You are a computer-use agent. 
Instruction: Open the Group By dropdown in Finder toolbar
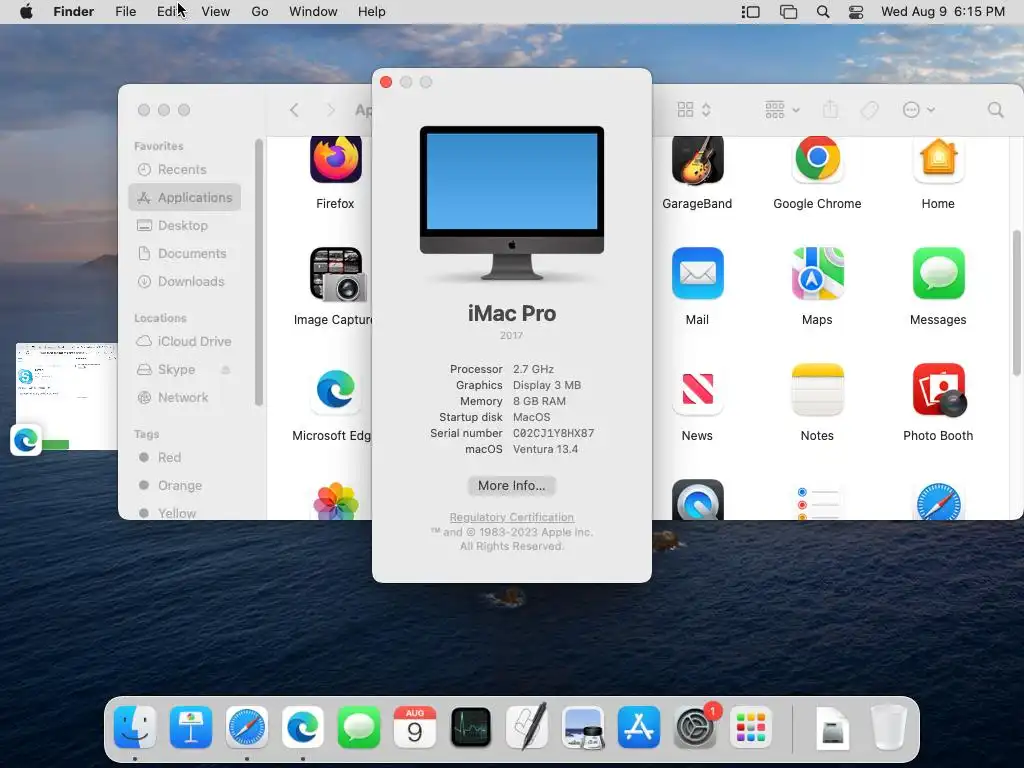click(782, 110)
